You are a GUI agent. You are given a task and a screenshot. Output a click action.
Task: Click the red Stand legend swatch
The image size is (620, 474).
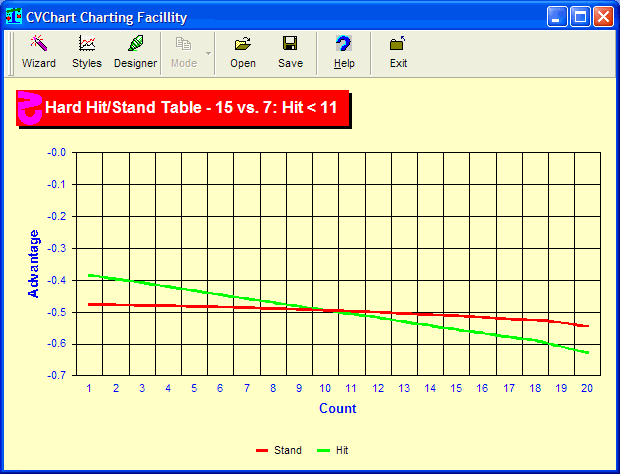tap(263, 451)
